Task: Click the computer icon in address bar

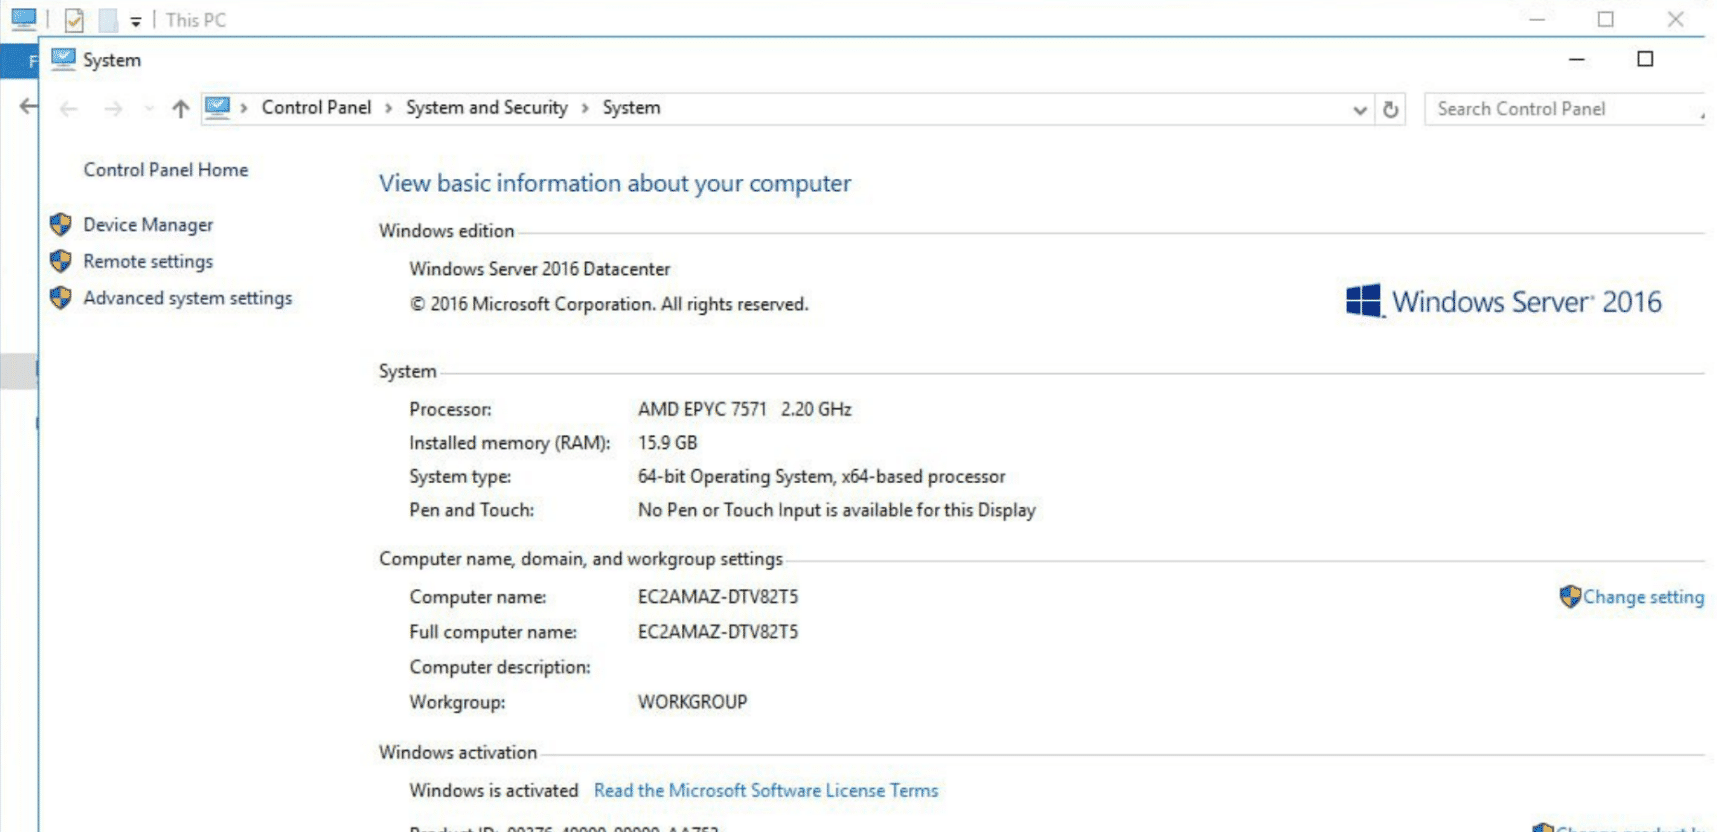Action: (217, 107)
